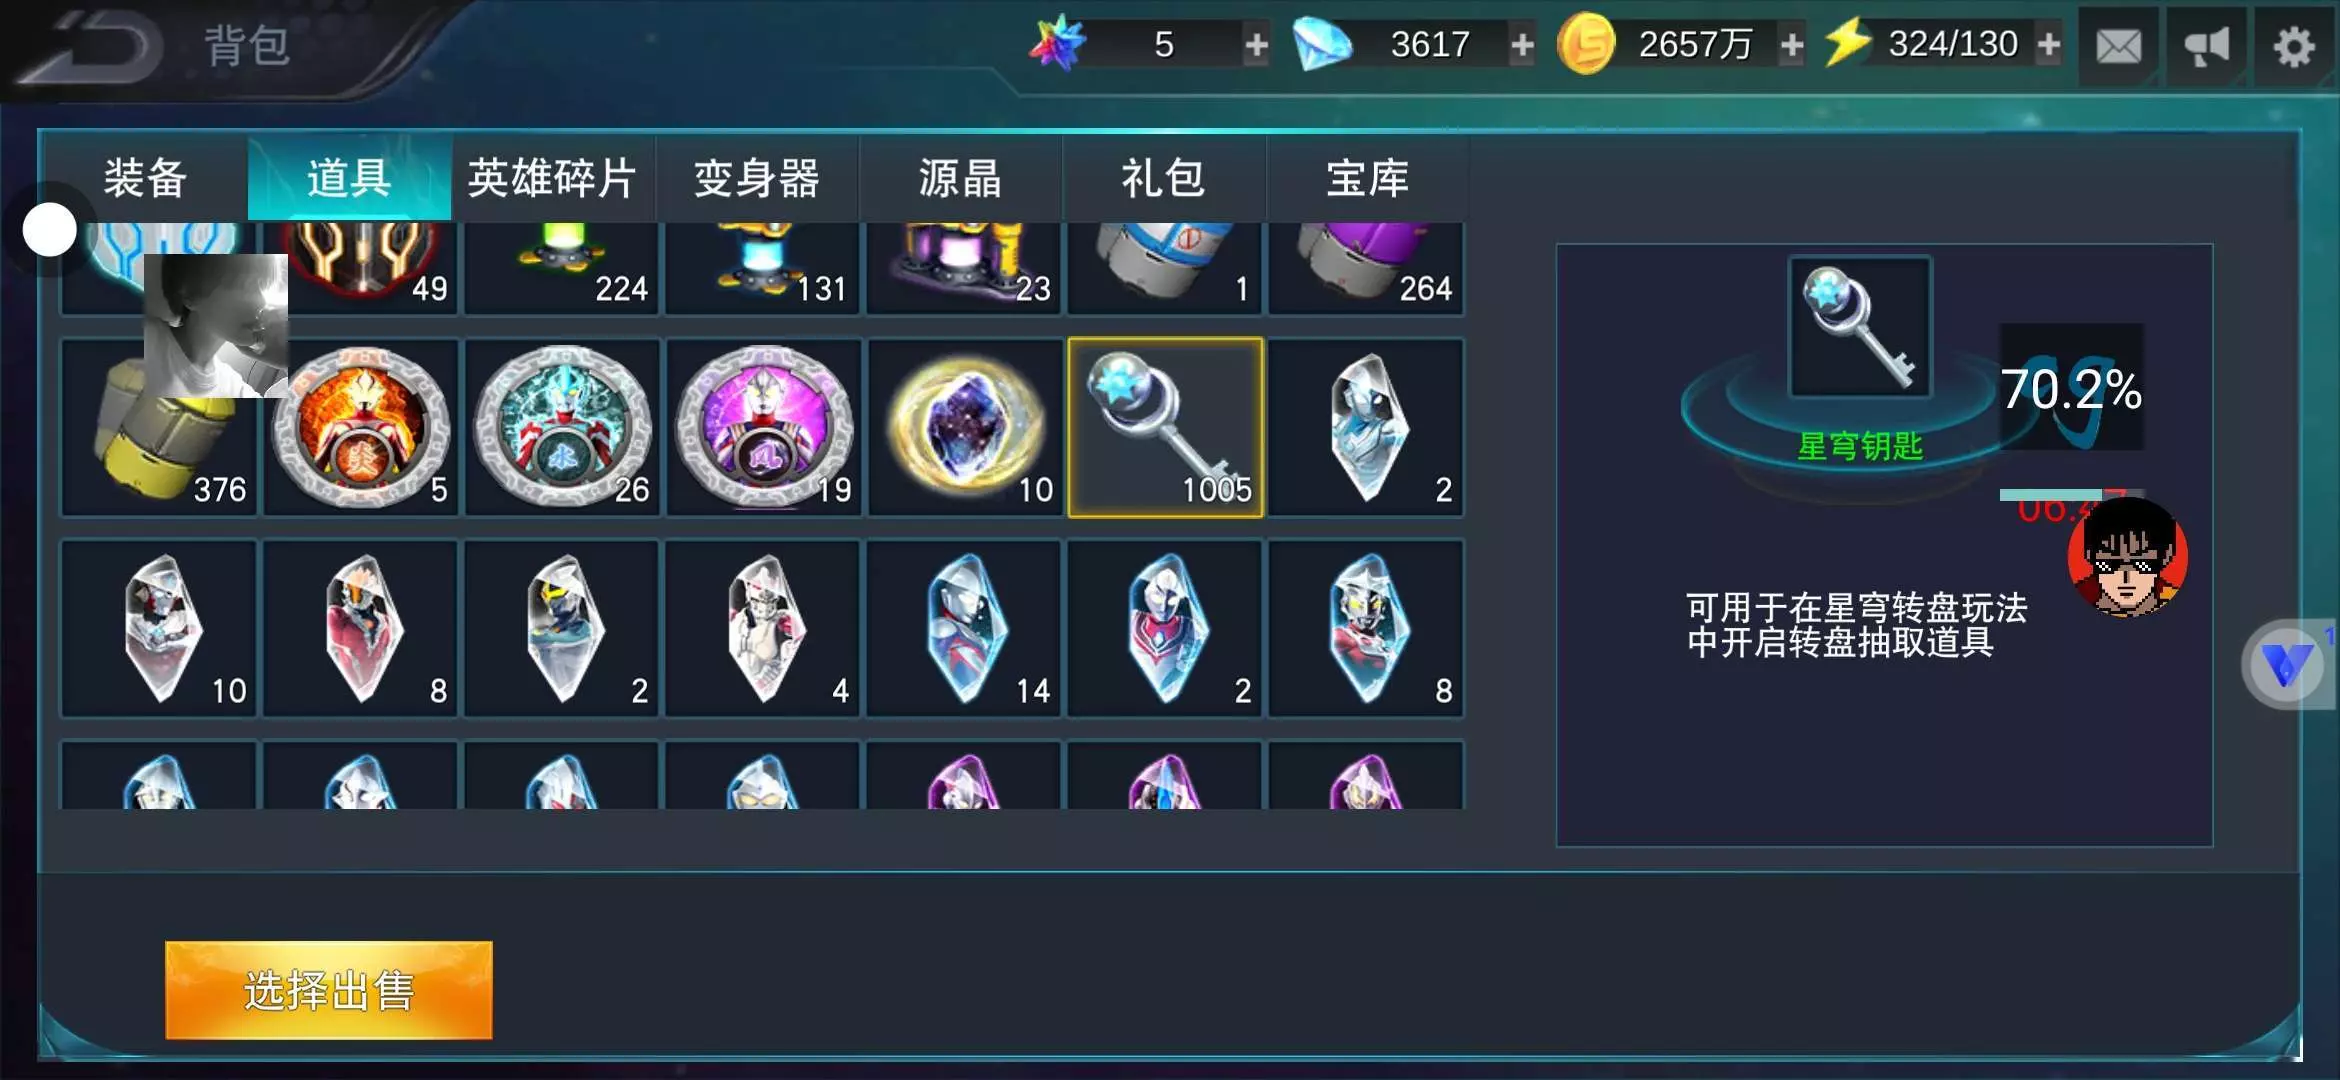Open the 礼包 tab
Viewport: 2340px width, 1080px height.
[1163, 178]
